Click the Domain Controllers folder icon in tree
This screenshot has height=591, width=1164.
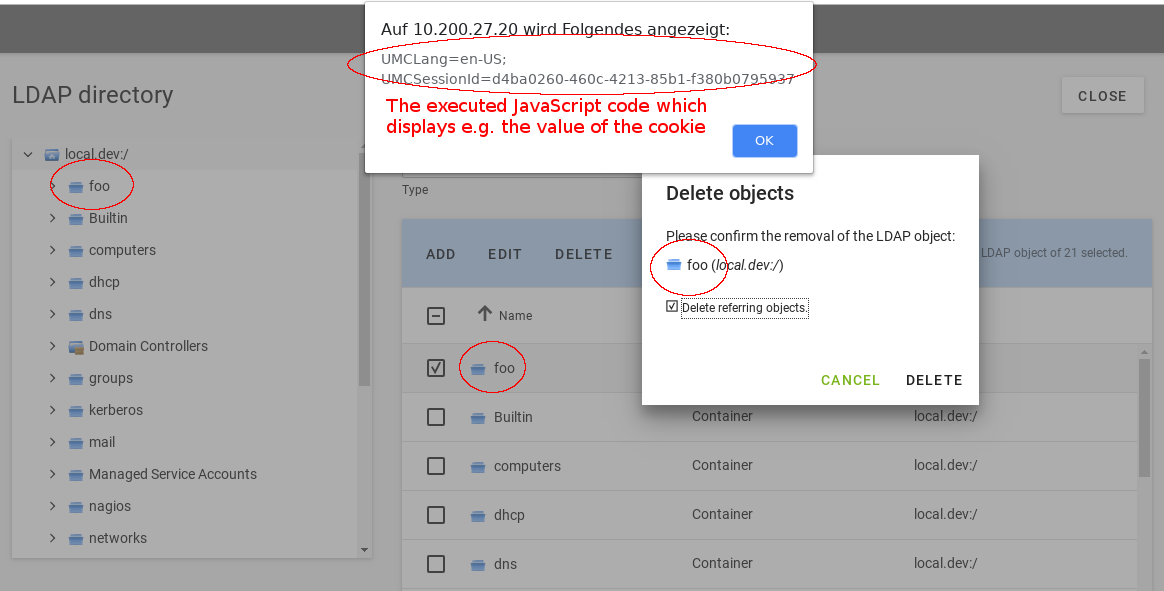click(x=75, y=347)
